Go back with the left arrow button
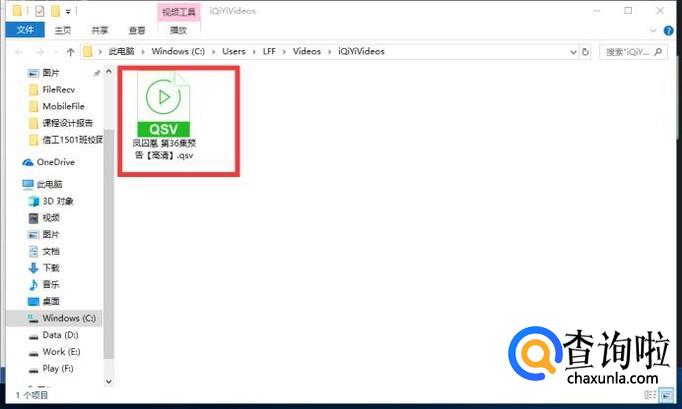682x409 pixels. [19, 52]
